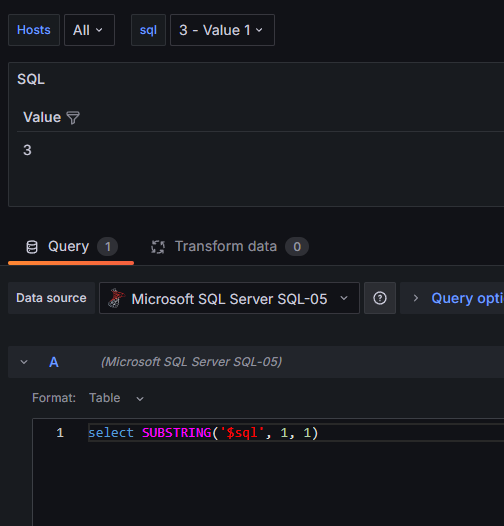Open the Microsoft SQL Server SQL-05 selector
The image size is (504, 526).
230,298
